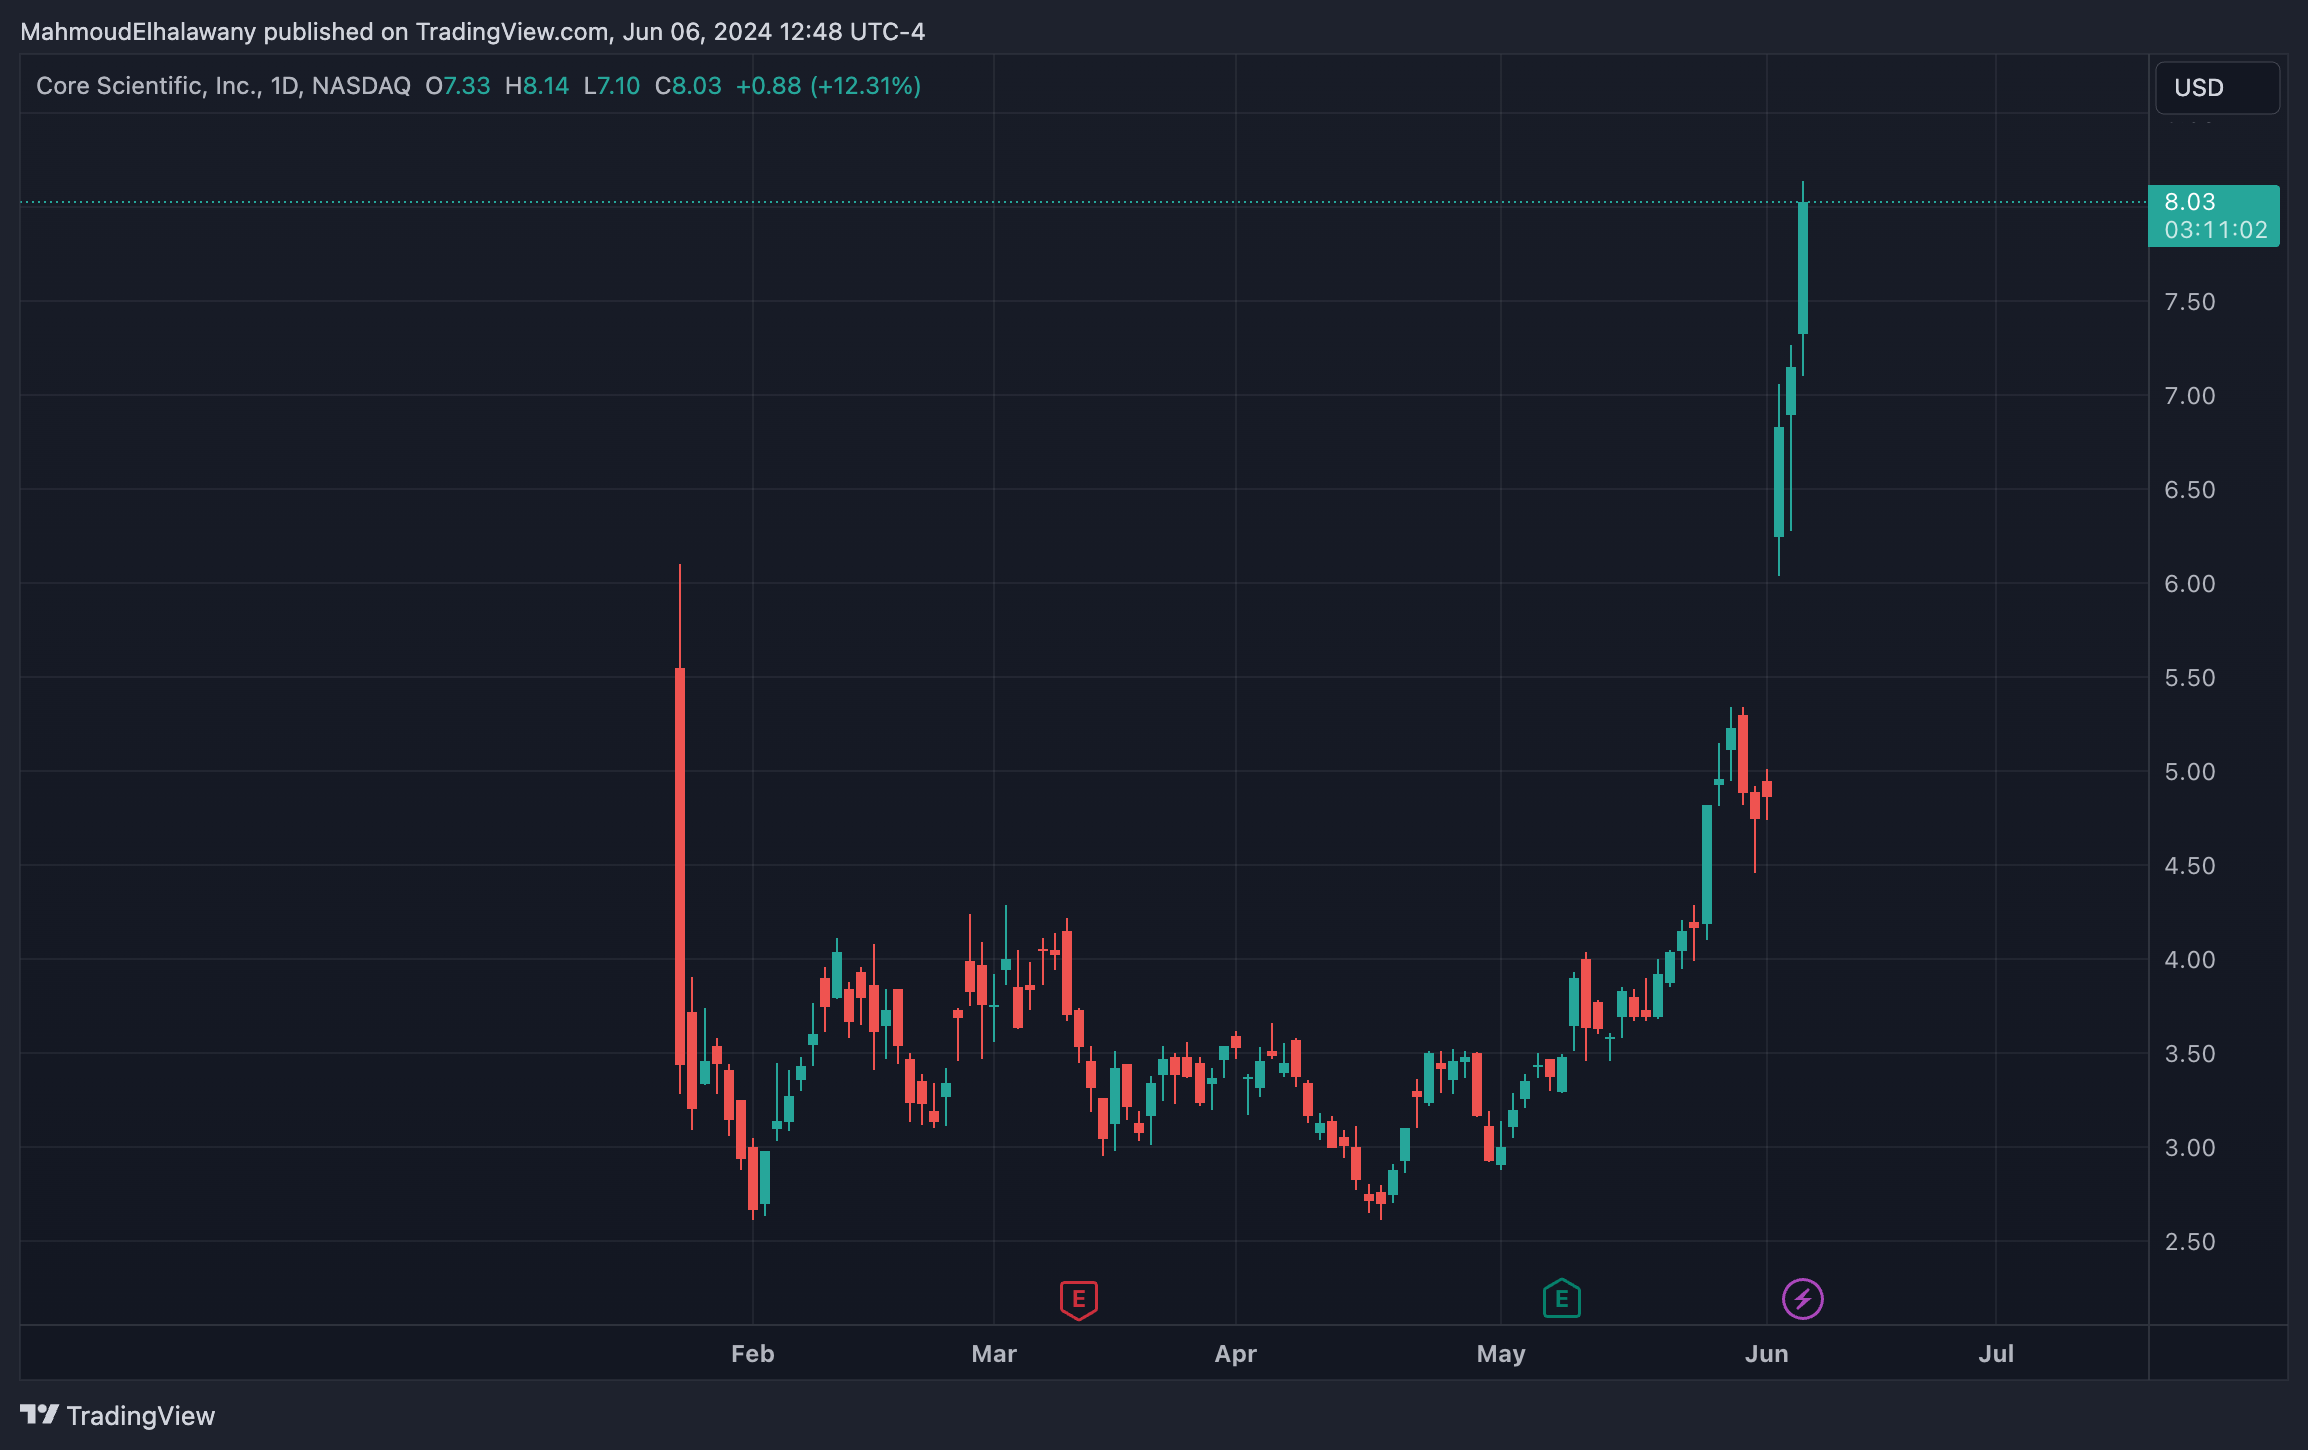Click the Feb label on time axis

pyautogui.click(x=752, y=1354)
